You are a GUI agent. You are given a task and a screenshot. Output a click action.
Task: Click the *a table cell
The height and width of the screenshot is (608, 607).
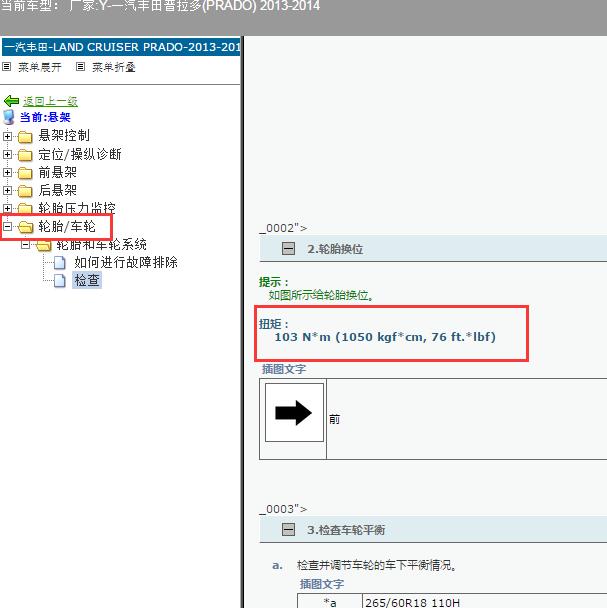[x=330, y=602]
